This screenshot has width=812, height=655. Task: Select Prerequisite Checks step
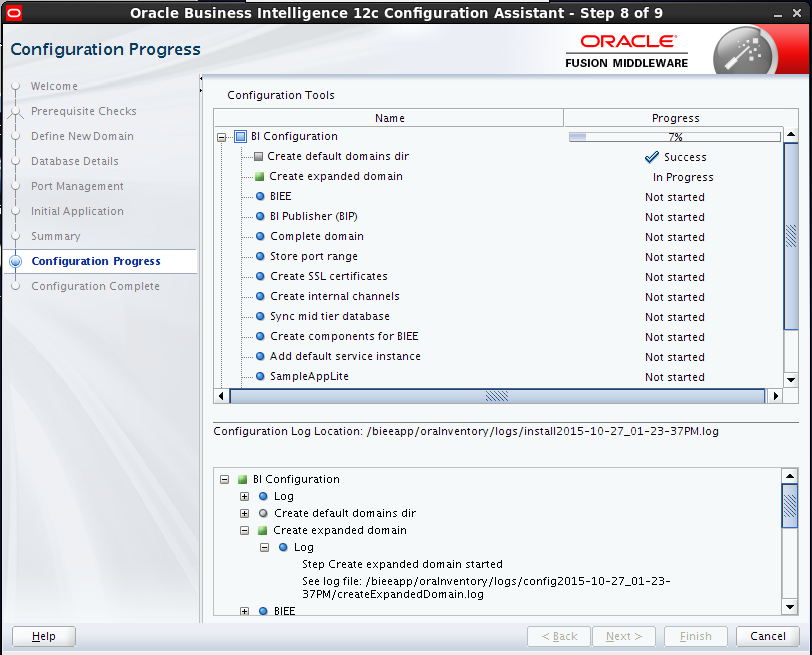[84, 111]
